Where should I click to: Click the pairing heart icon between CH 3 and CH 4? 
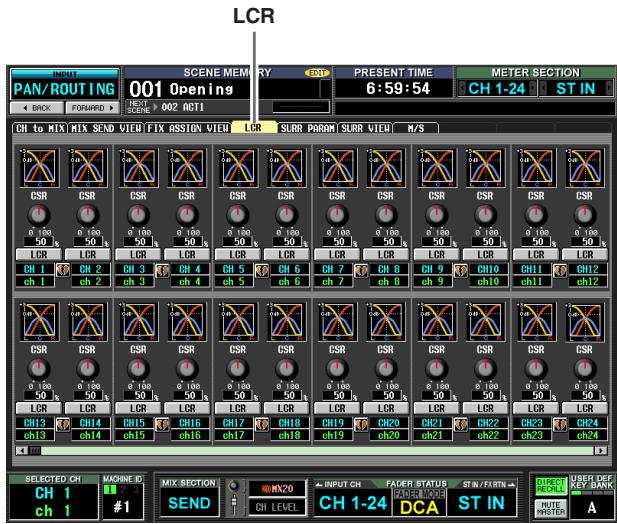(162, 270)
